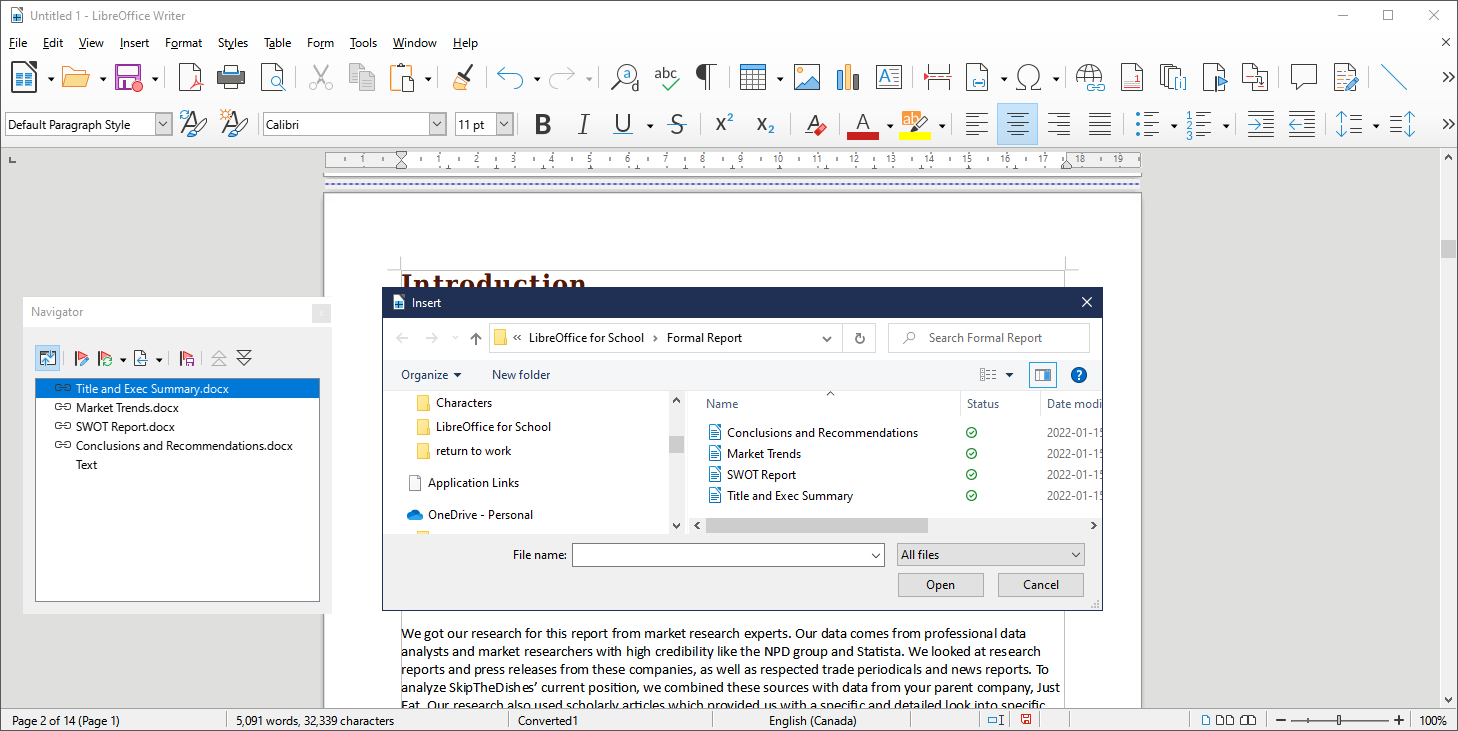
Task: Switch paragraph to justified alignment
Action: click(x=1099, y=124)
